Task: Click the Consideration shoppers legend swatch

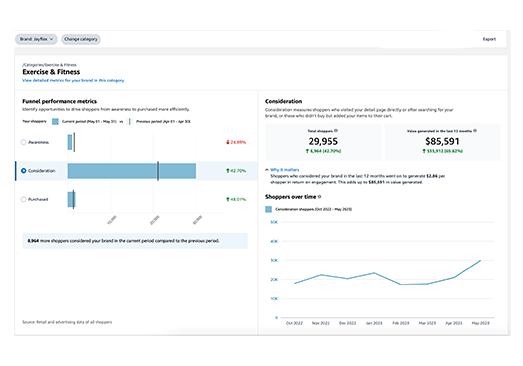Action: click(269, 209)
